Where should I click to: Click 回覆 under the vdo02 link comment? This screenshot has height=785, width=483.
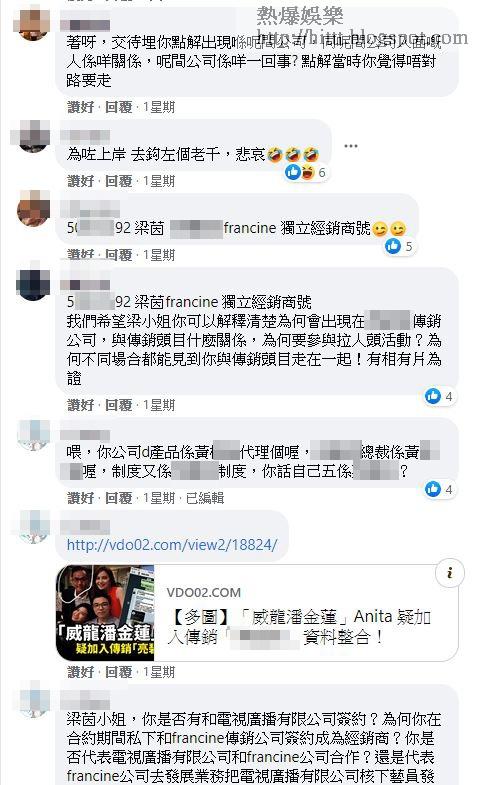click(x=119, y=672)
